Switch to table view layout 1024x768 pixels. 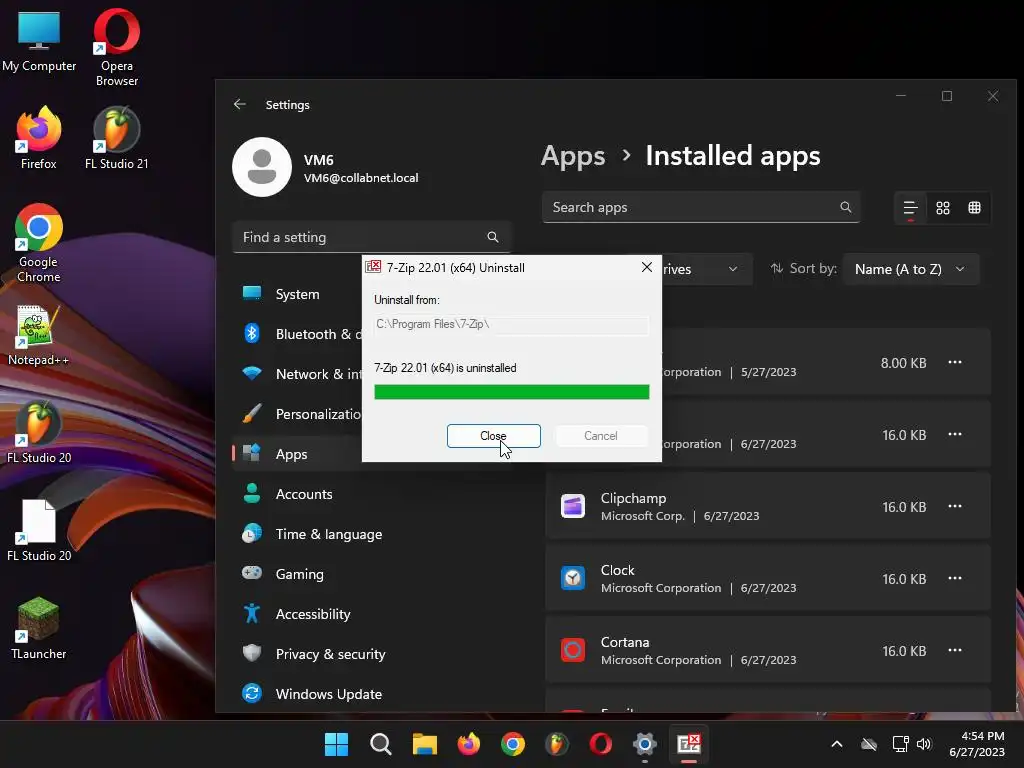point(974,208)
